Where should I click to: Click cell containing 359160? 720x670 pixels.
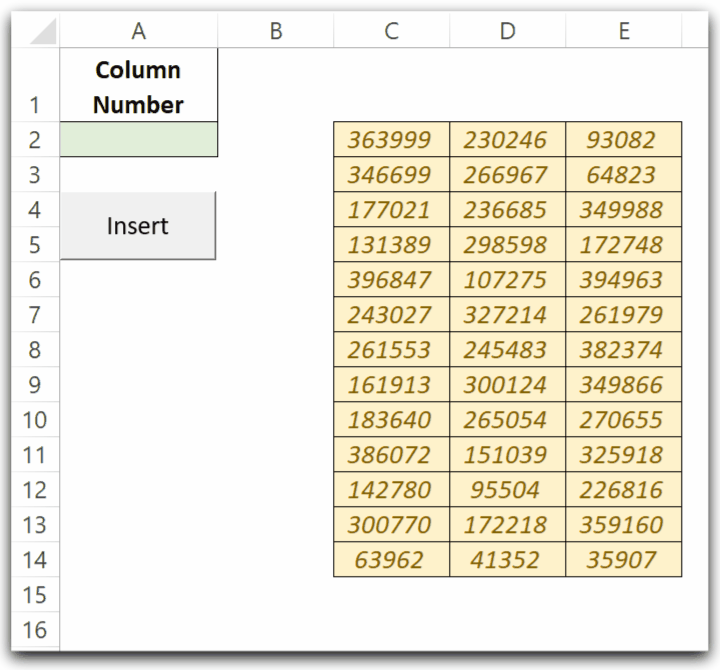(624, 524)
